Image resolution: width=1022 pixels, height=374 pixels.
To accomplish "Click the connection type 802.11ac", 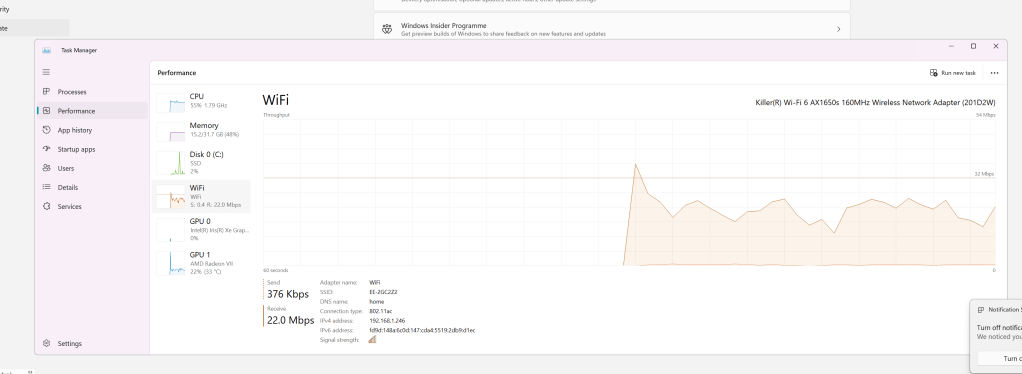I will point(381,311).
